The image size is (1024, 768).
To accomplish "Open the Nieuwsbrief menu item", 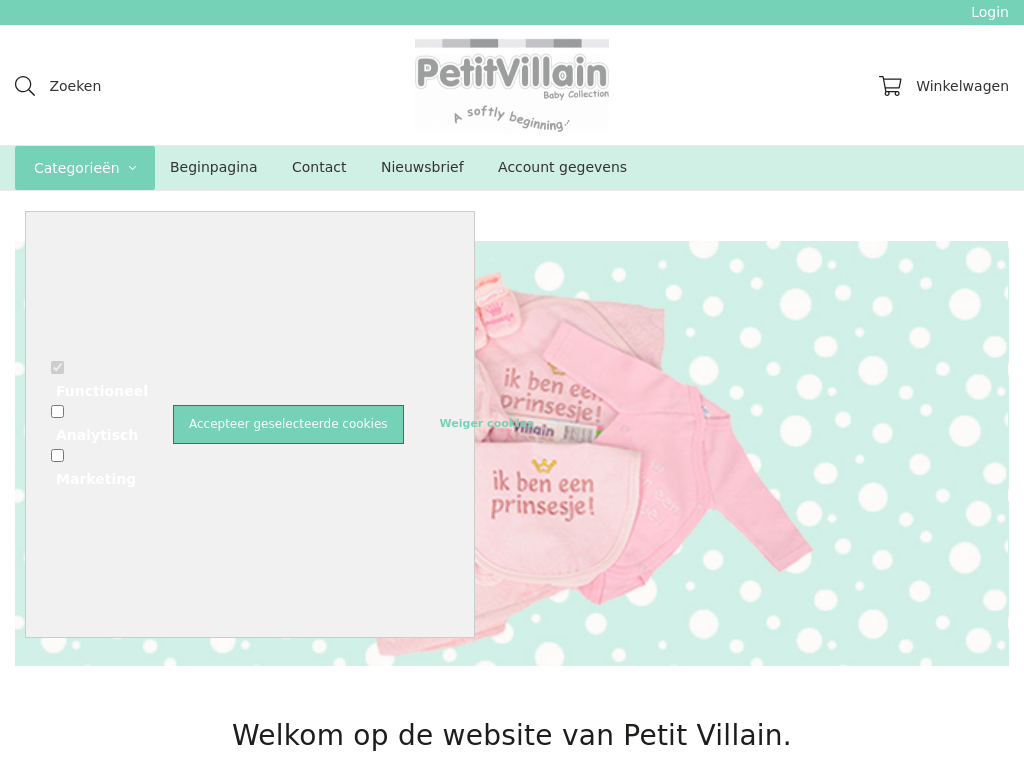I will pos(423,167).
